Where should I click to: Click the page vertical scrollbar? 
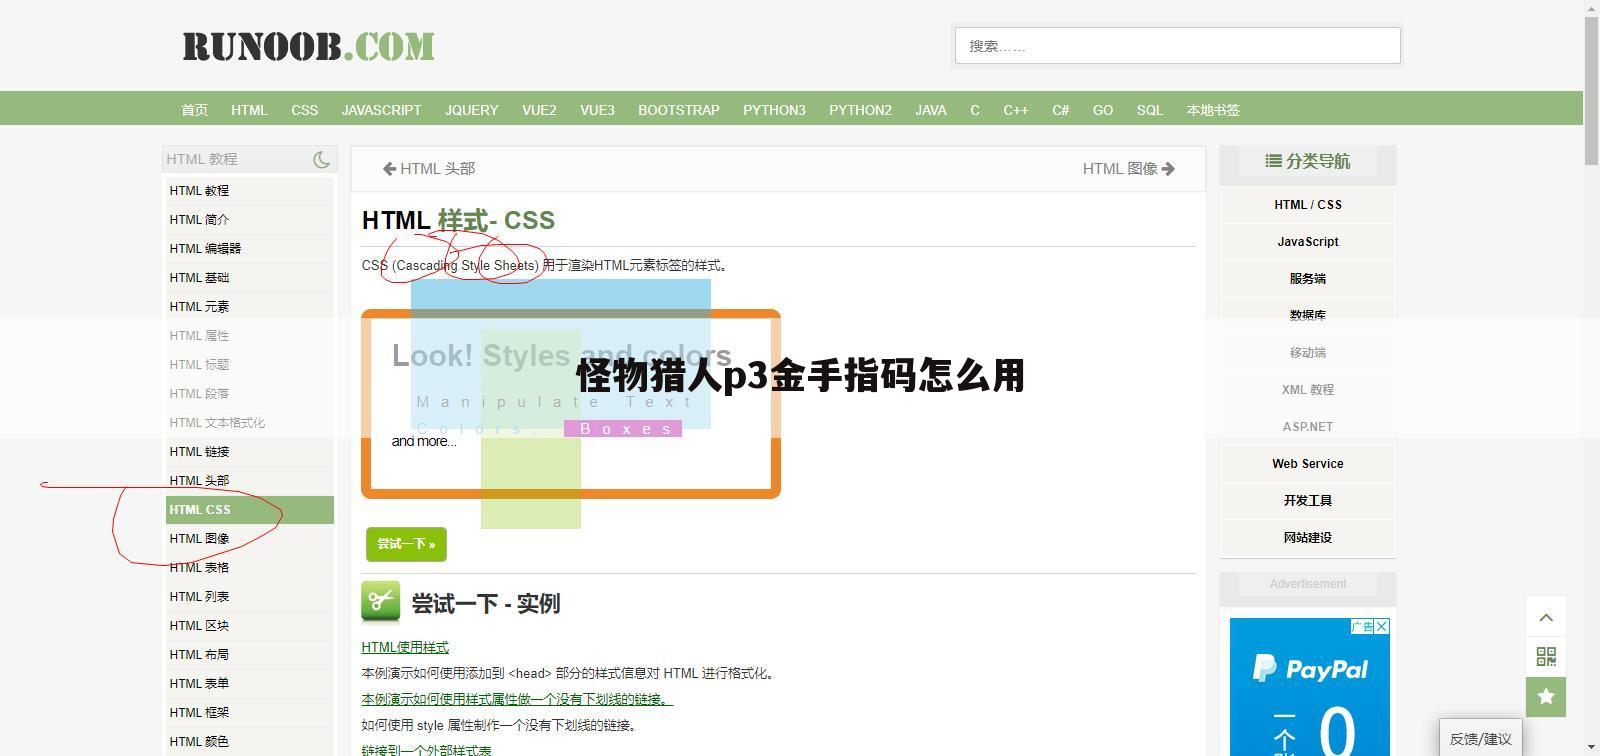[1591, 90]
